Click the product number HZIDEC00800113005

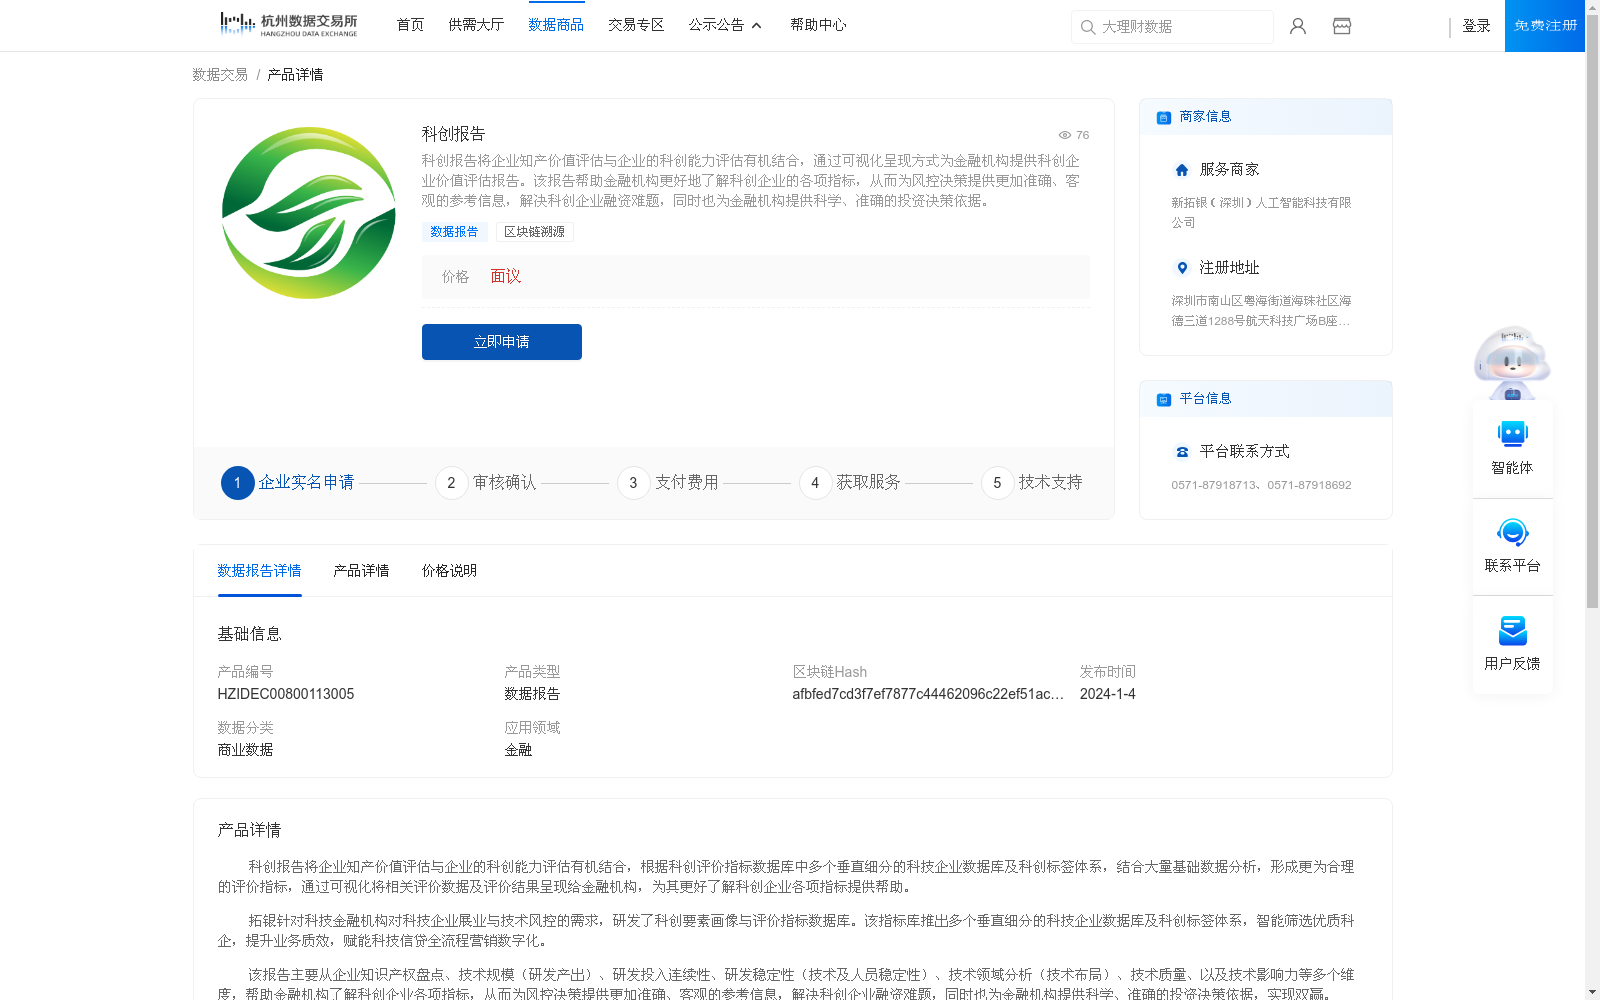pos(286,694)
